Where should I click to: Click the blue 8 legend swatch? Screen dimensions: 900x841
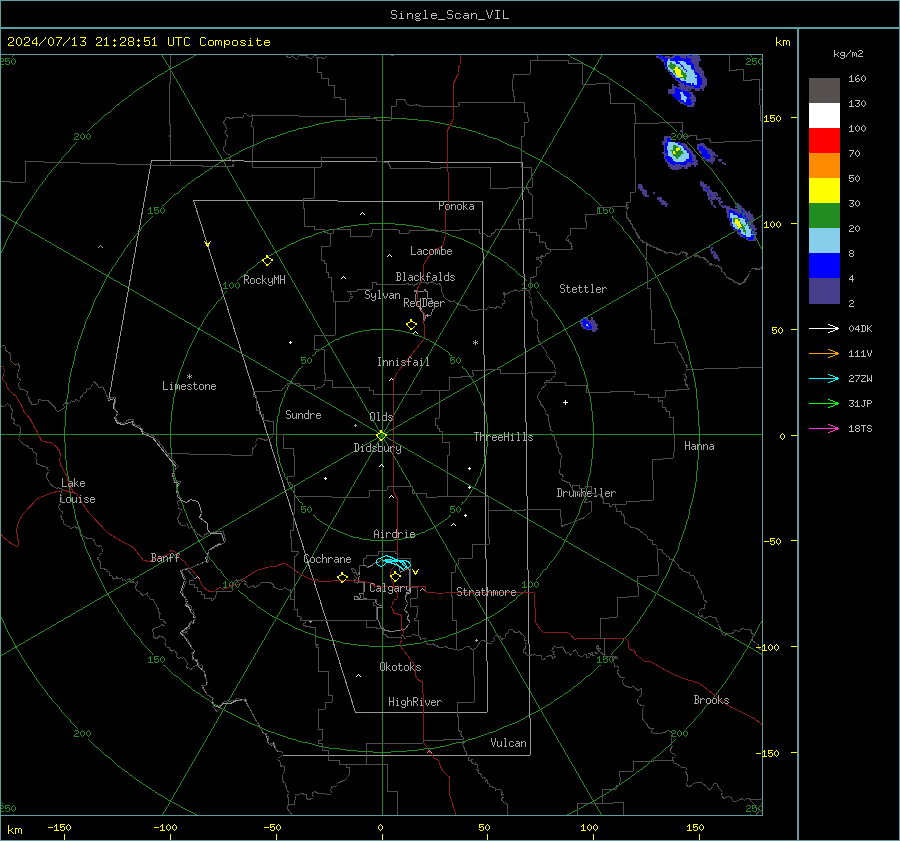824,266
